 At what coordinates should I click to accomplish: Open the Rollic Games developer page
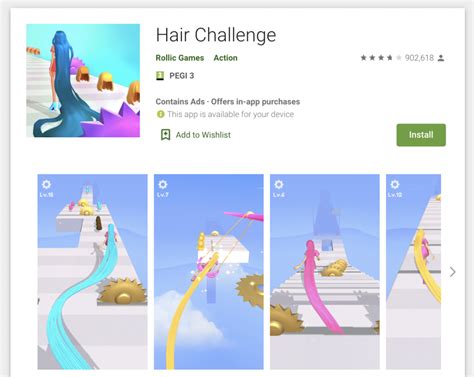[x=180, y=58]
